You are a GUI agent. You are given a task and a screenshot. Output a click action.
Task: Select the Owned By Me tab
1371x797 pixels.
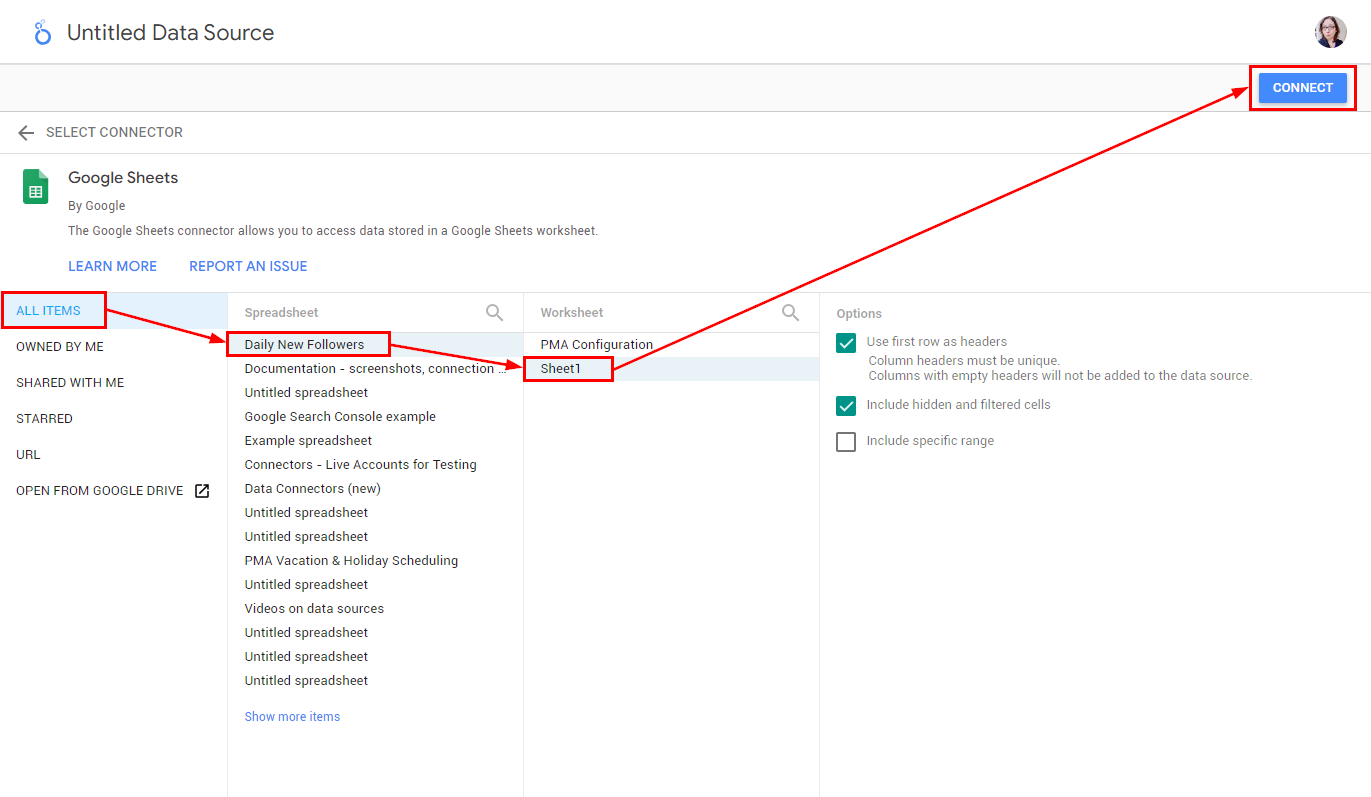[x=60, y=347]
